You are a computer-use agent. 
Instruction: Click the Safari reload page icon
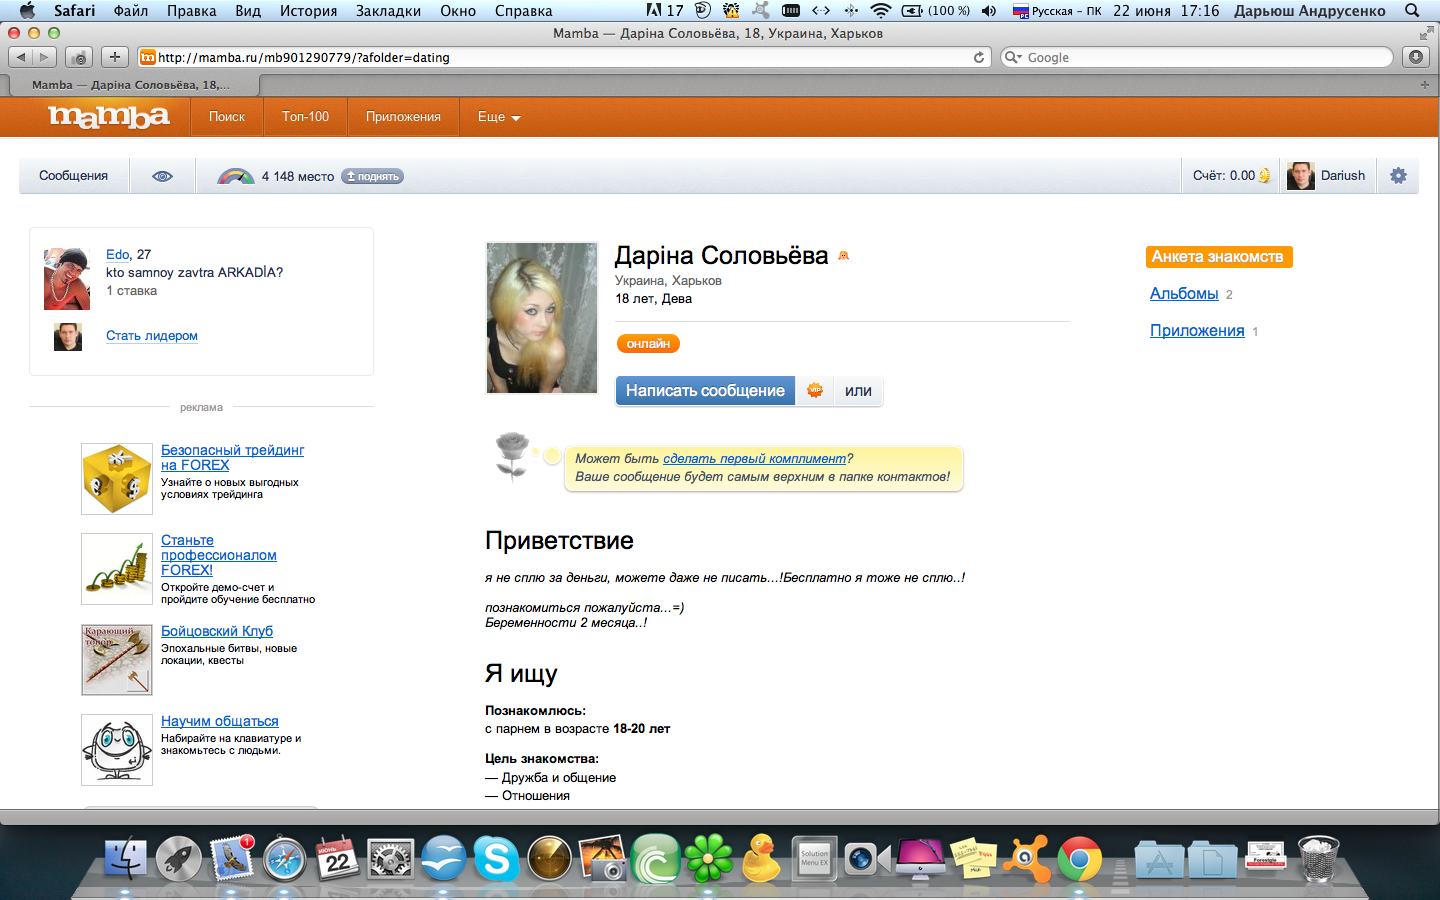pyautogui.click(x=979, y=57)
